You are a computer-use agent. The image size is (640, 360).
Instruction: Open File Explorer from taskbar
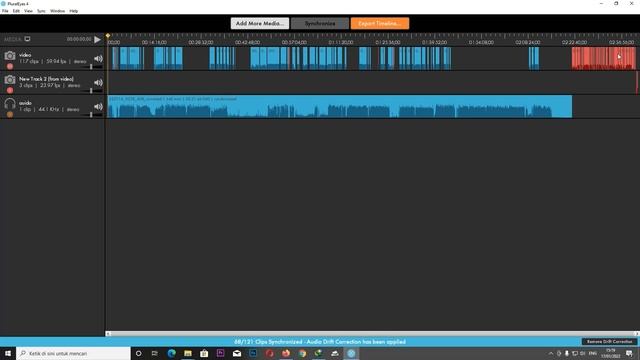pos(188,353)
